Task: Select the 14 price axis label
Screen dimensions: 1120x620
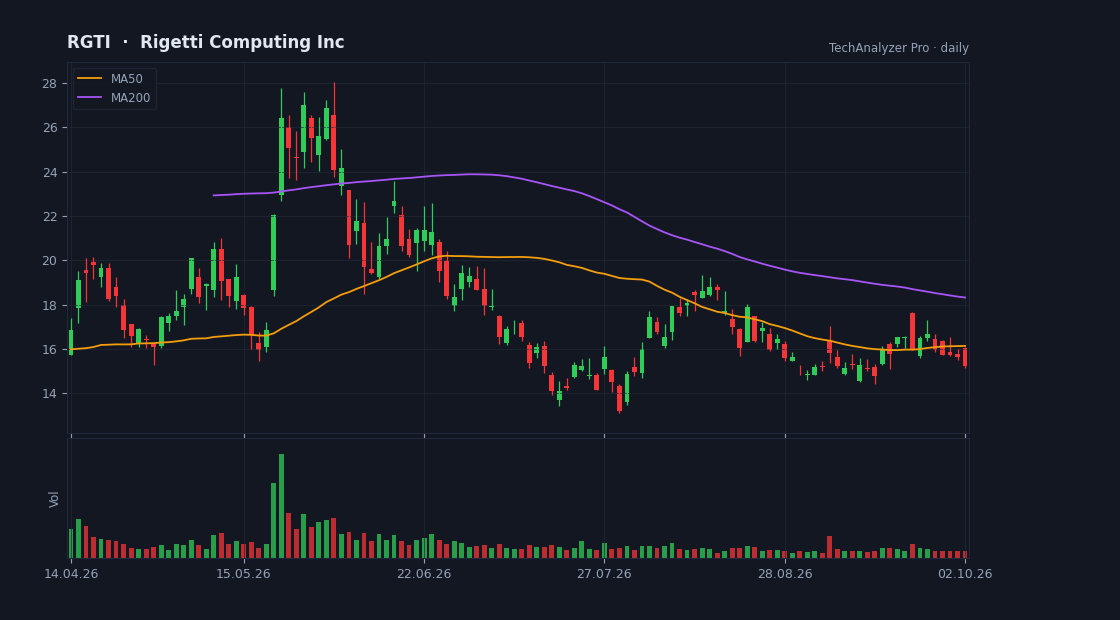Action: tap(49, 394)
